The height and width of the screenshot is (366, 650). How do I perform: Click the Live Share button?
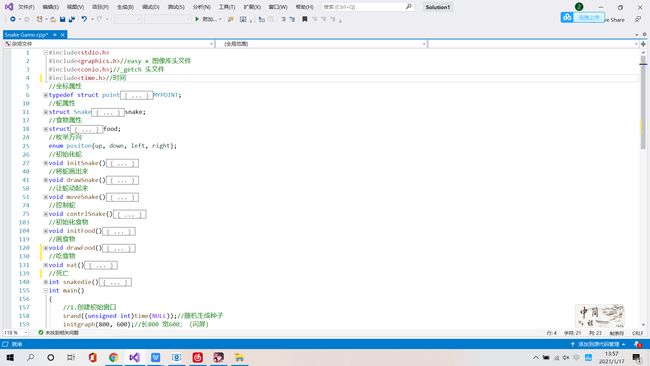614,19
